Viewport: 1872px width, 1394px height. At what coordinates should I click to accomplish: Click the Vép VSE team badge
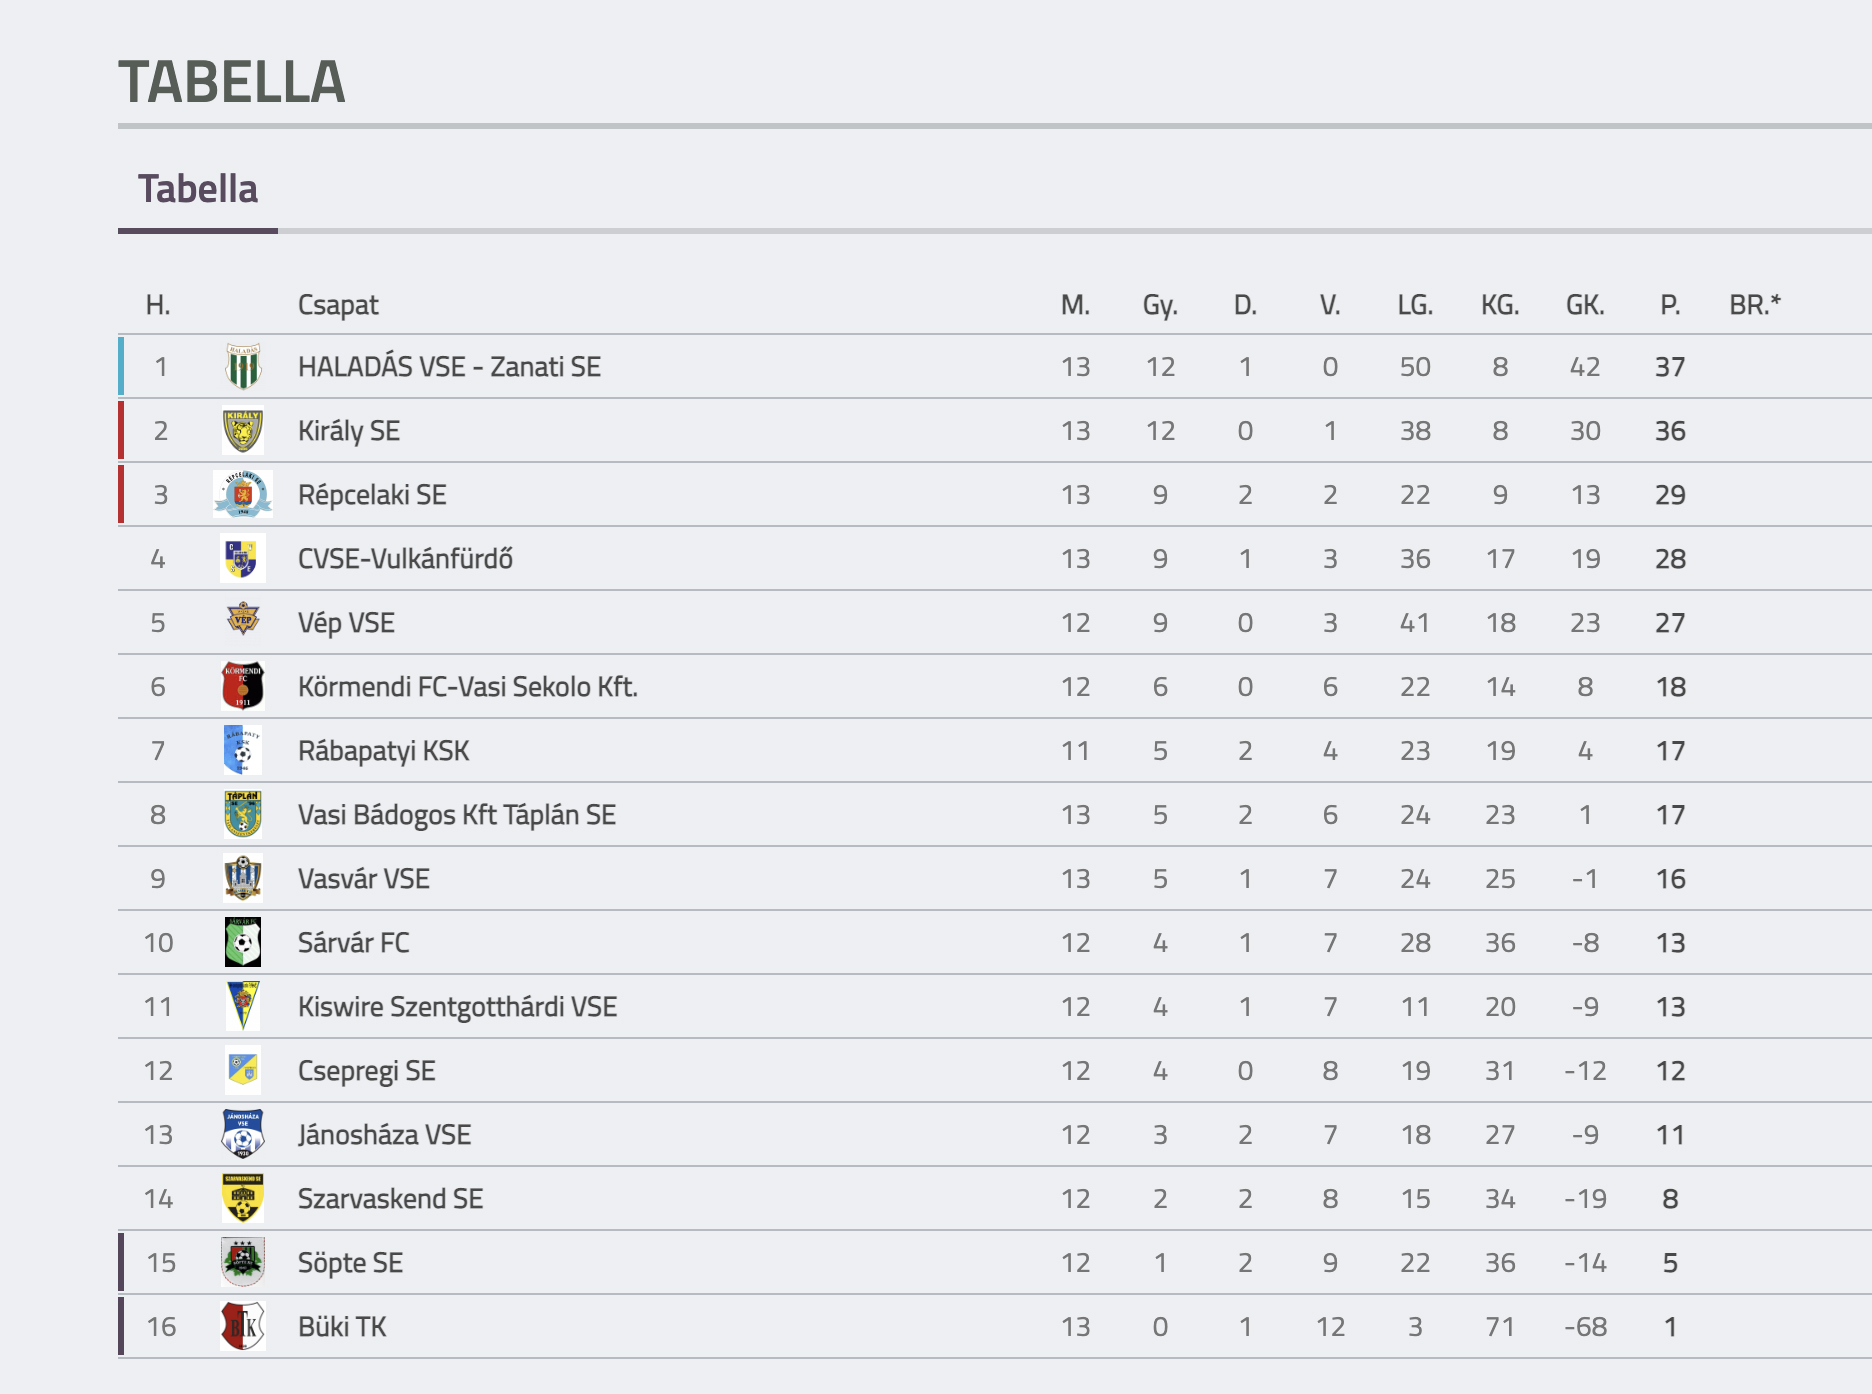(243, 620)
